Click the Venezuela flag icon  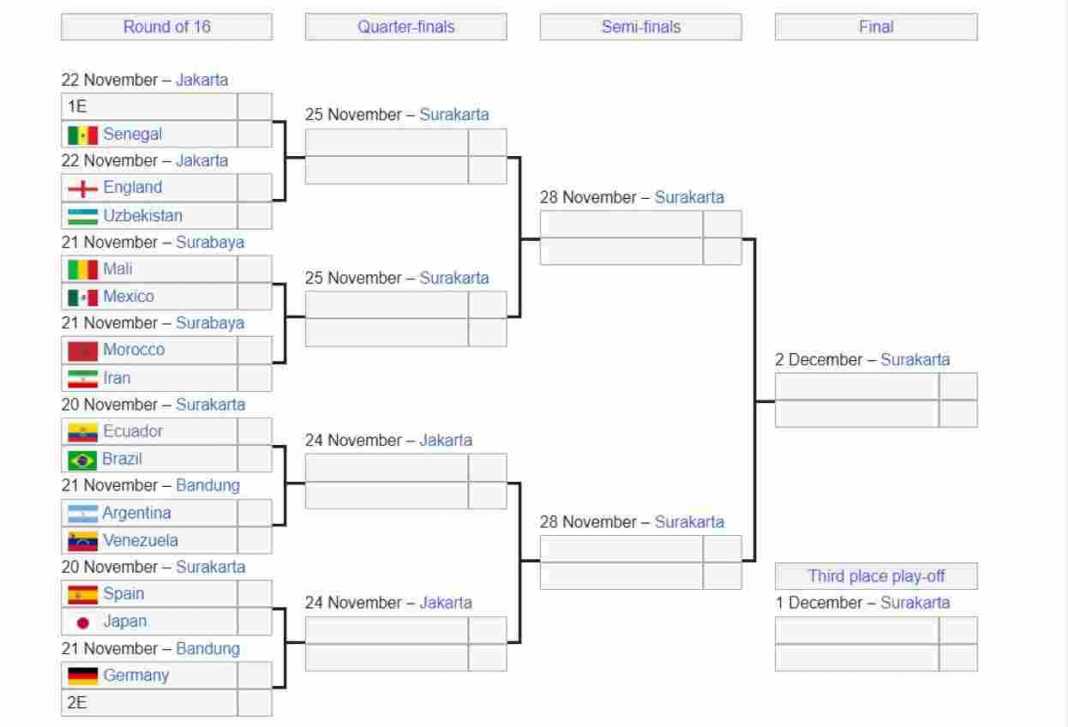coord(82,541)
